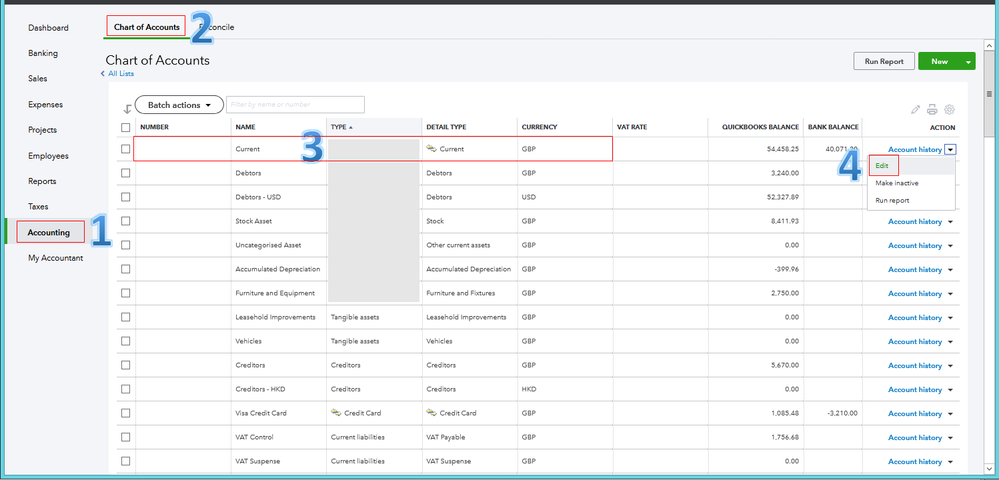
Task: Click the sort arrow in TYPE column header
Action: [x=351, y=128]
